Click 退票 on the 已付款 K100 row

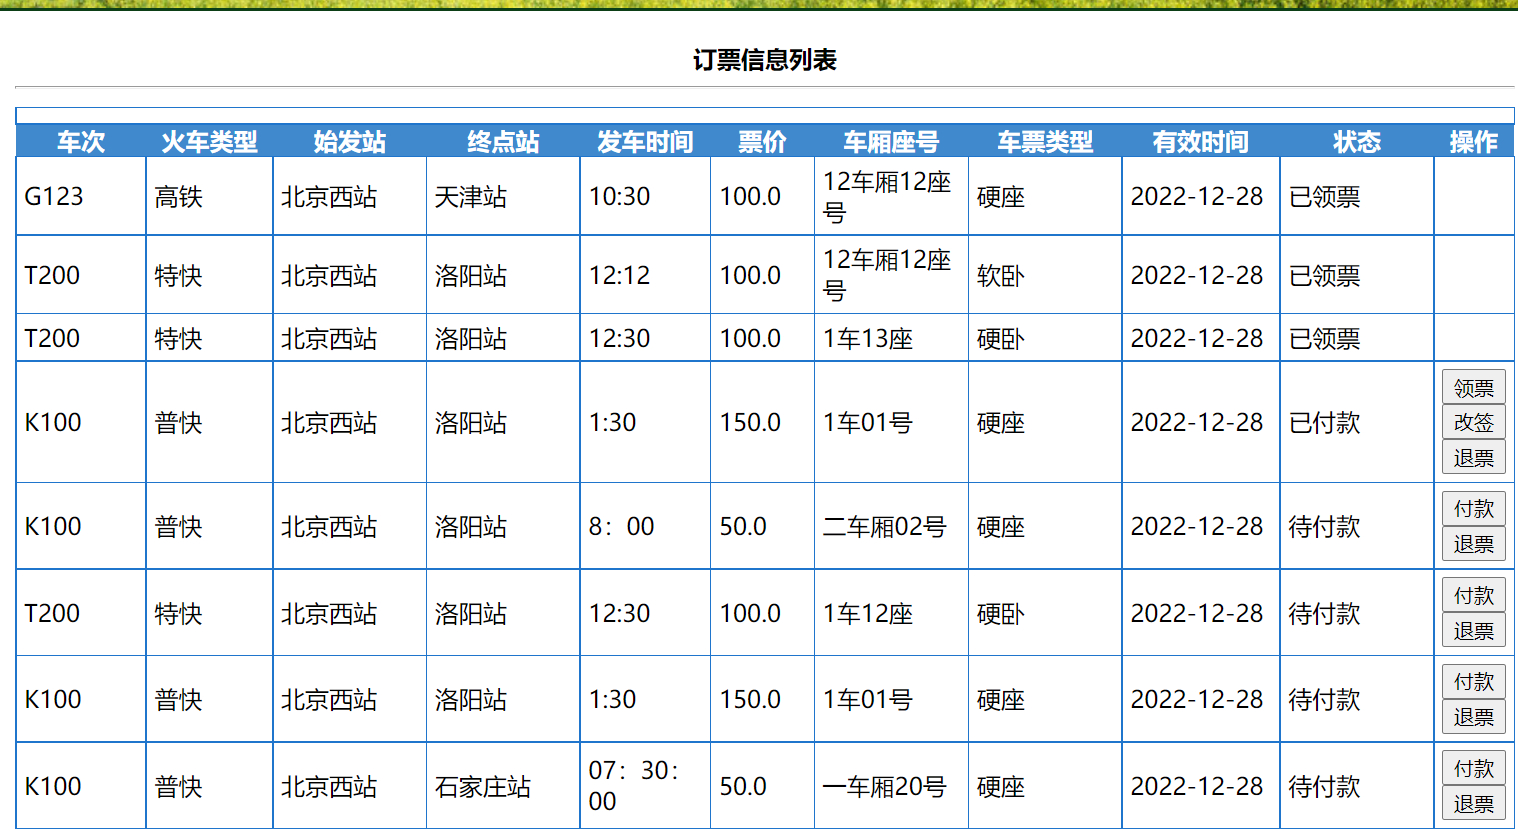[1474, 457]
